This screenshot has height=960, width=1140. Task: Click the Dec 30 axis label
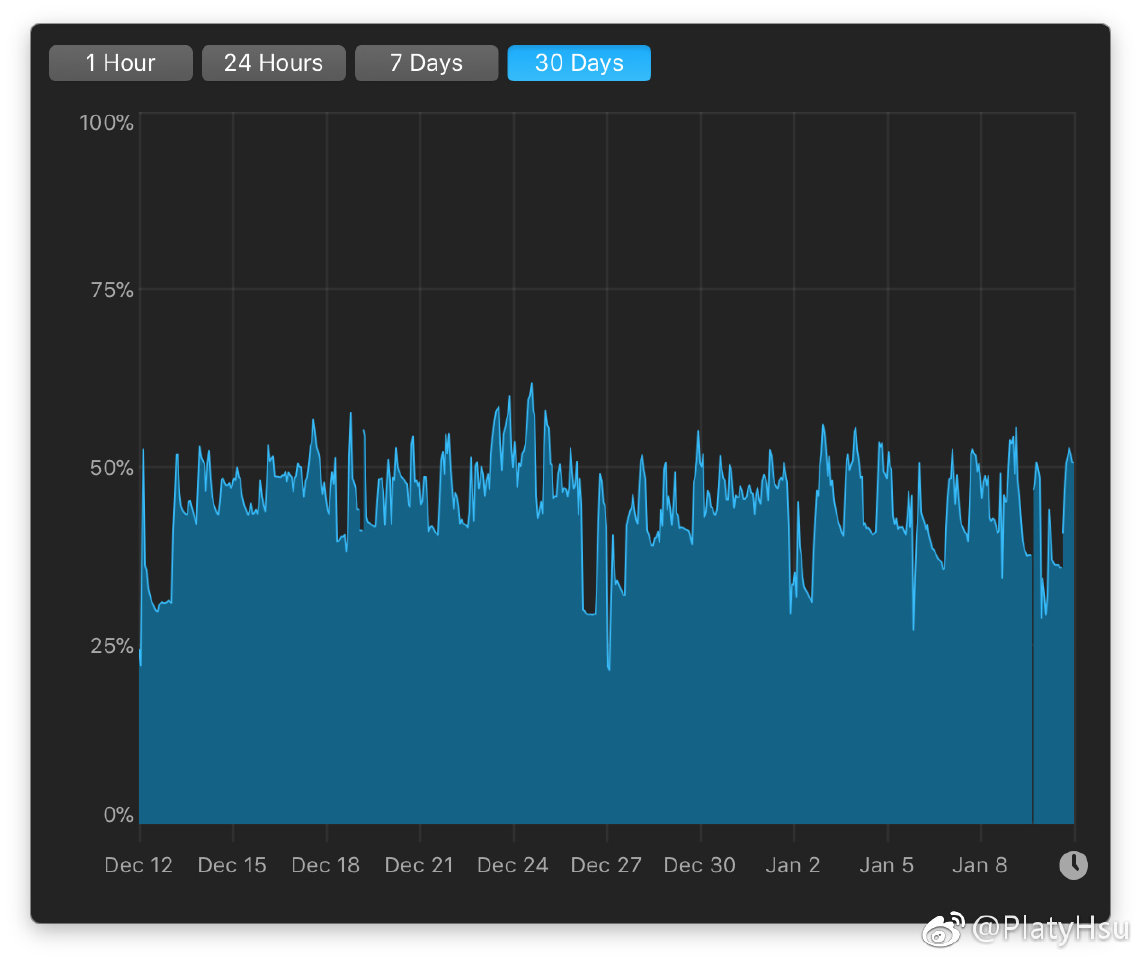pos(700,865)
